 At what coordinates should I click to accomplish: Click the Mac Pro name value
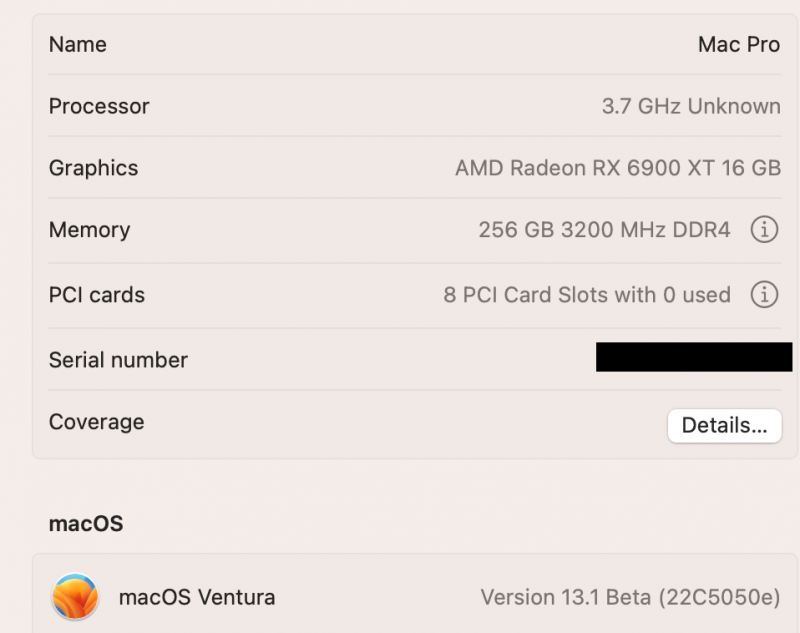(739, 45)
